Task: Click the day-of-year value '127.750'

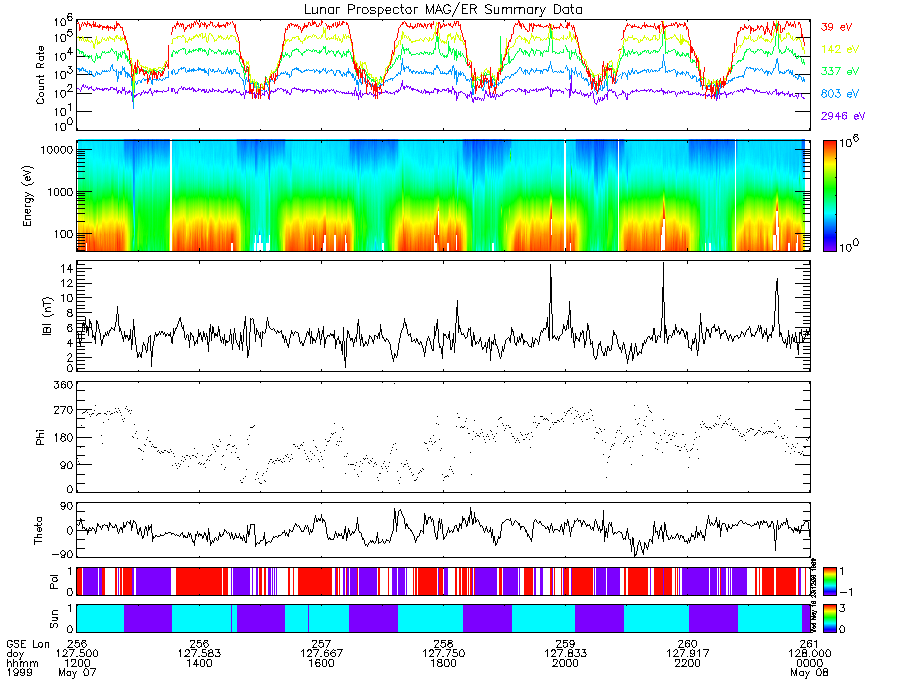Action: point(443,654)
